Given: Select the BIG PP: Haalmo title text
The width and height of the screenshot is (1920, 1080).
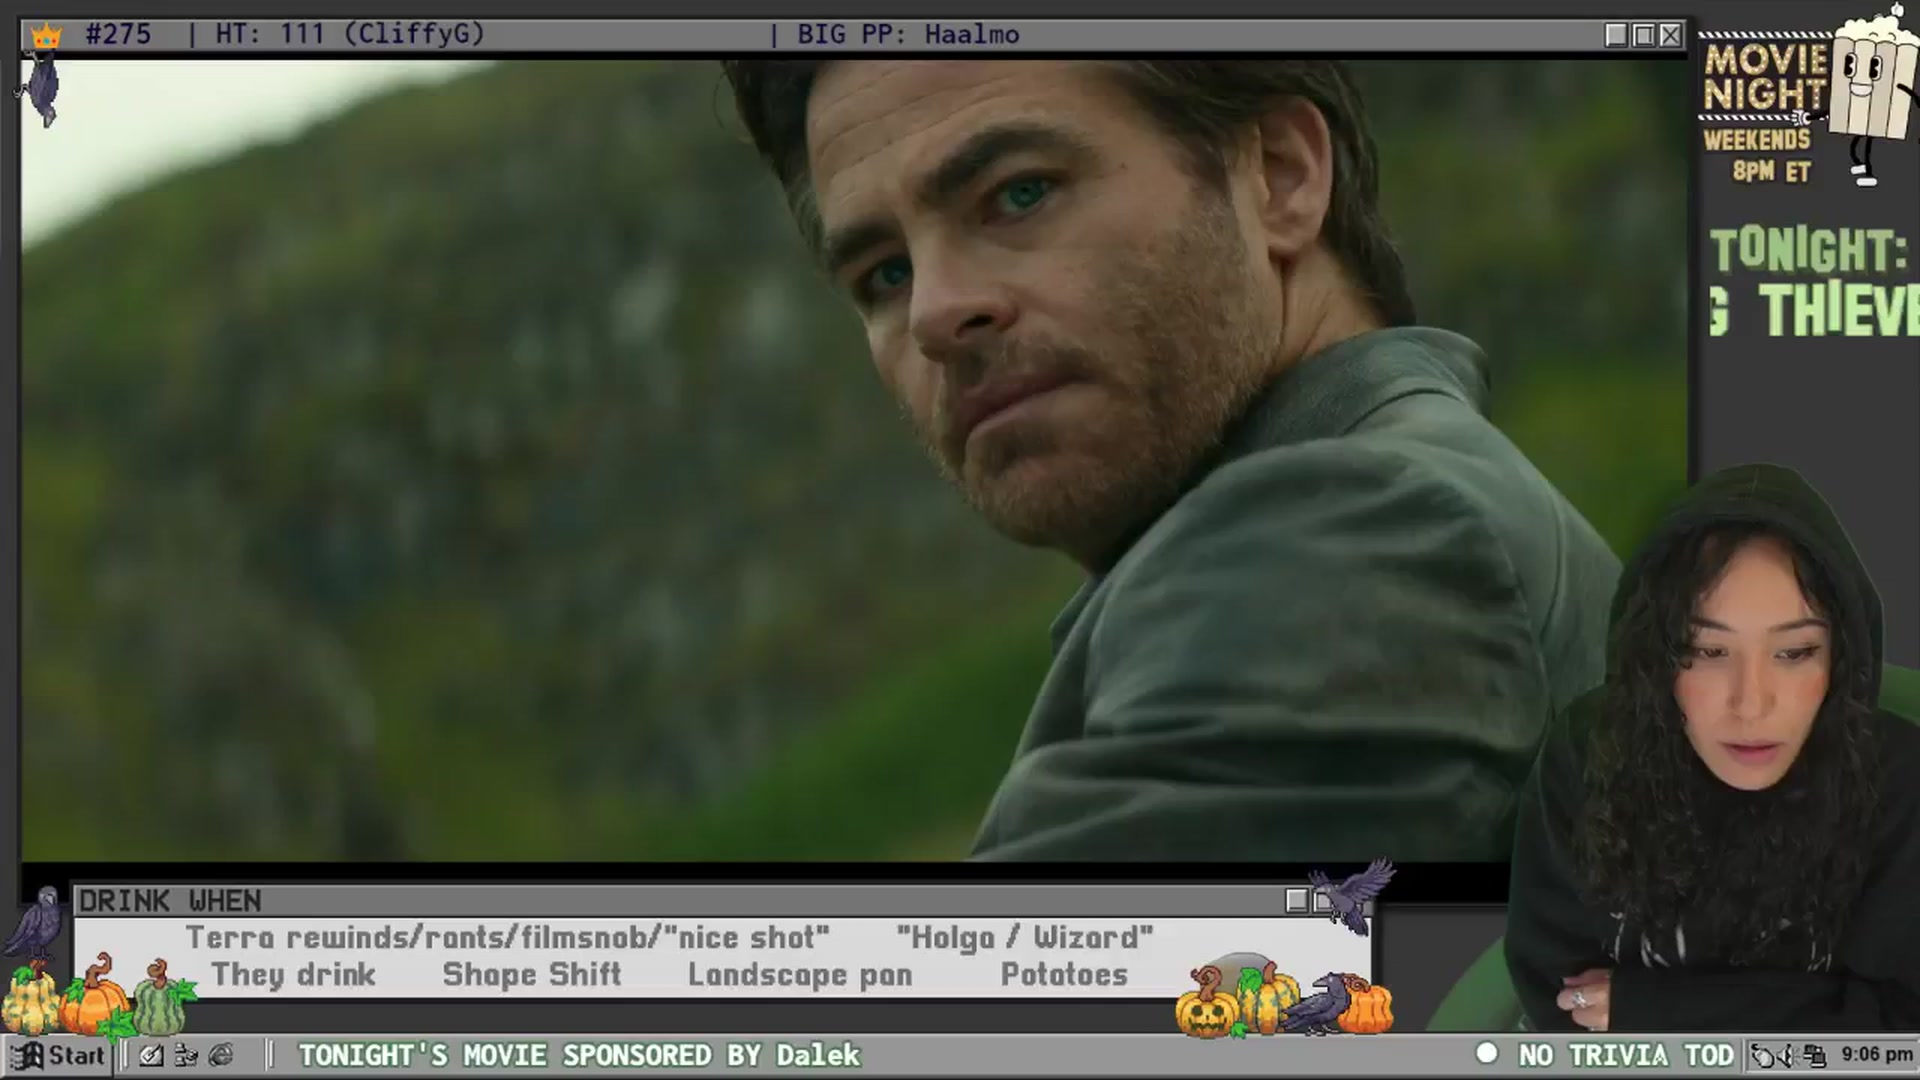Looking at the screenshot, I should click(908, 34).
